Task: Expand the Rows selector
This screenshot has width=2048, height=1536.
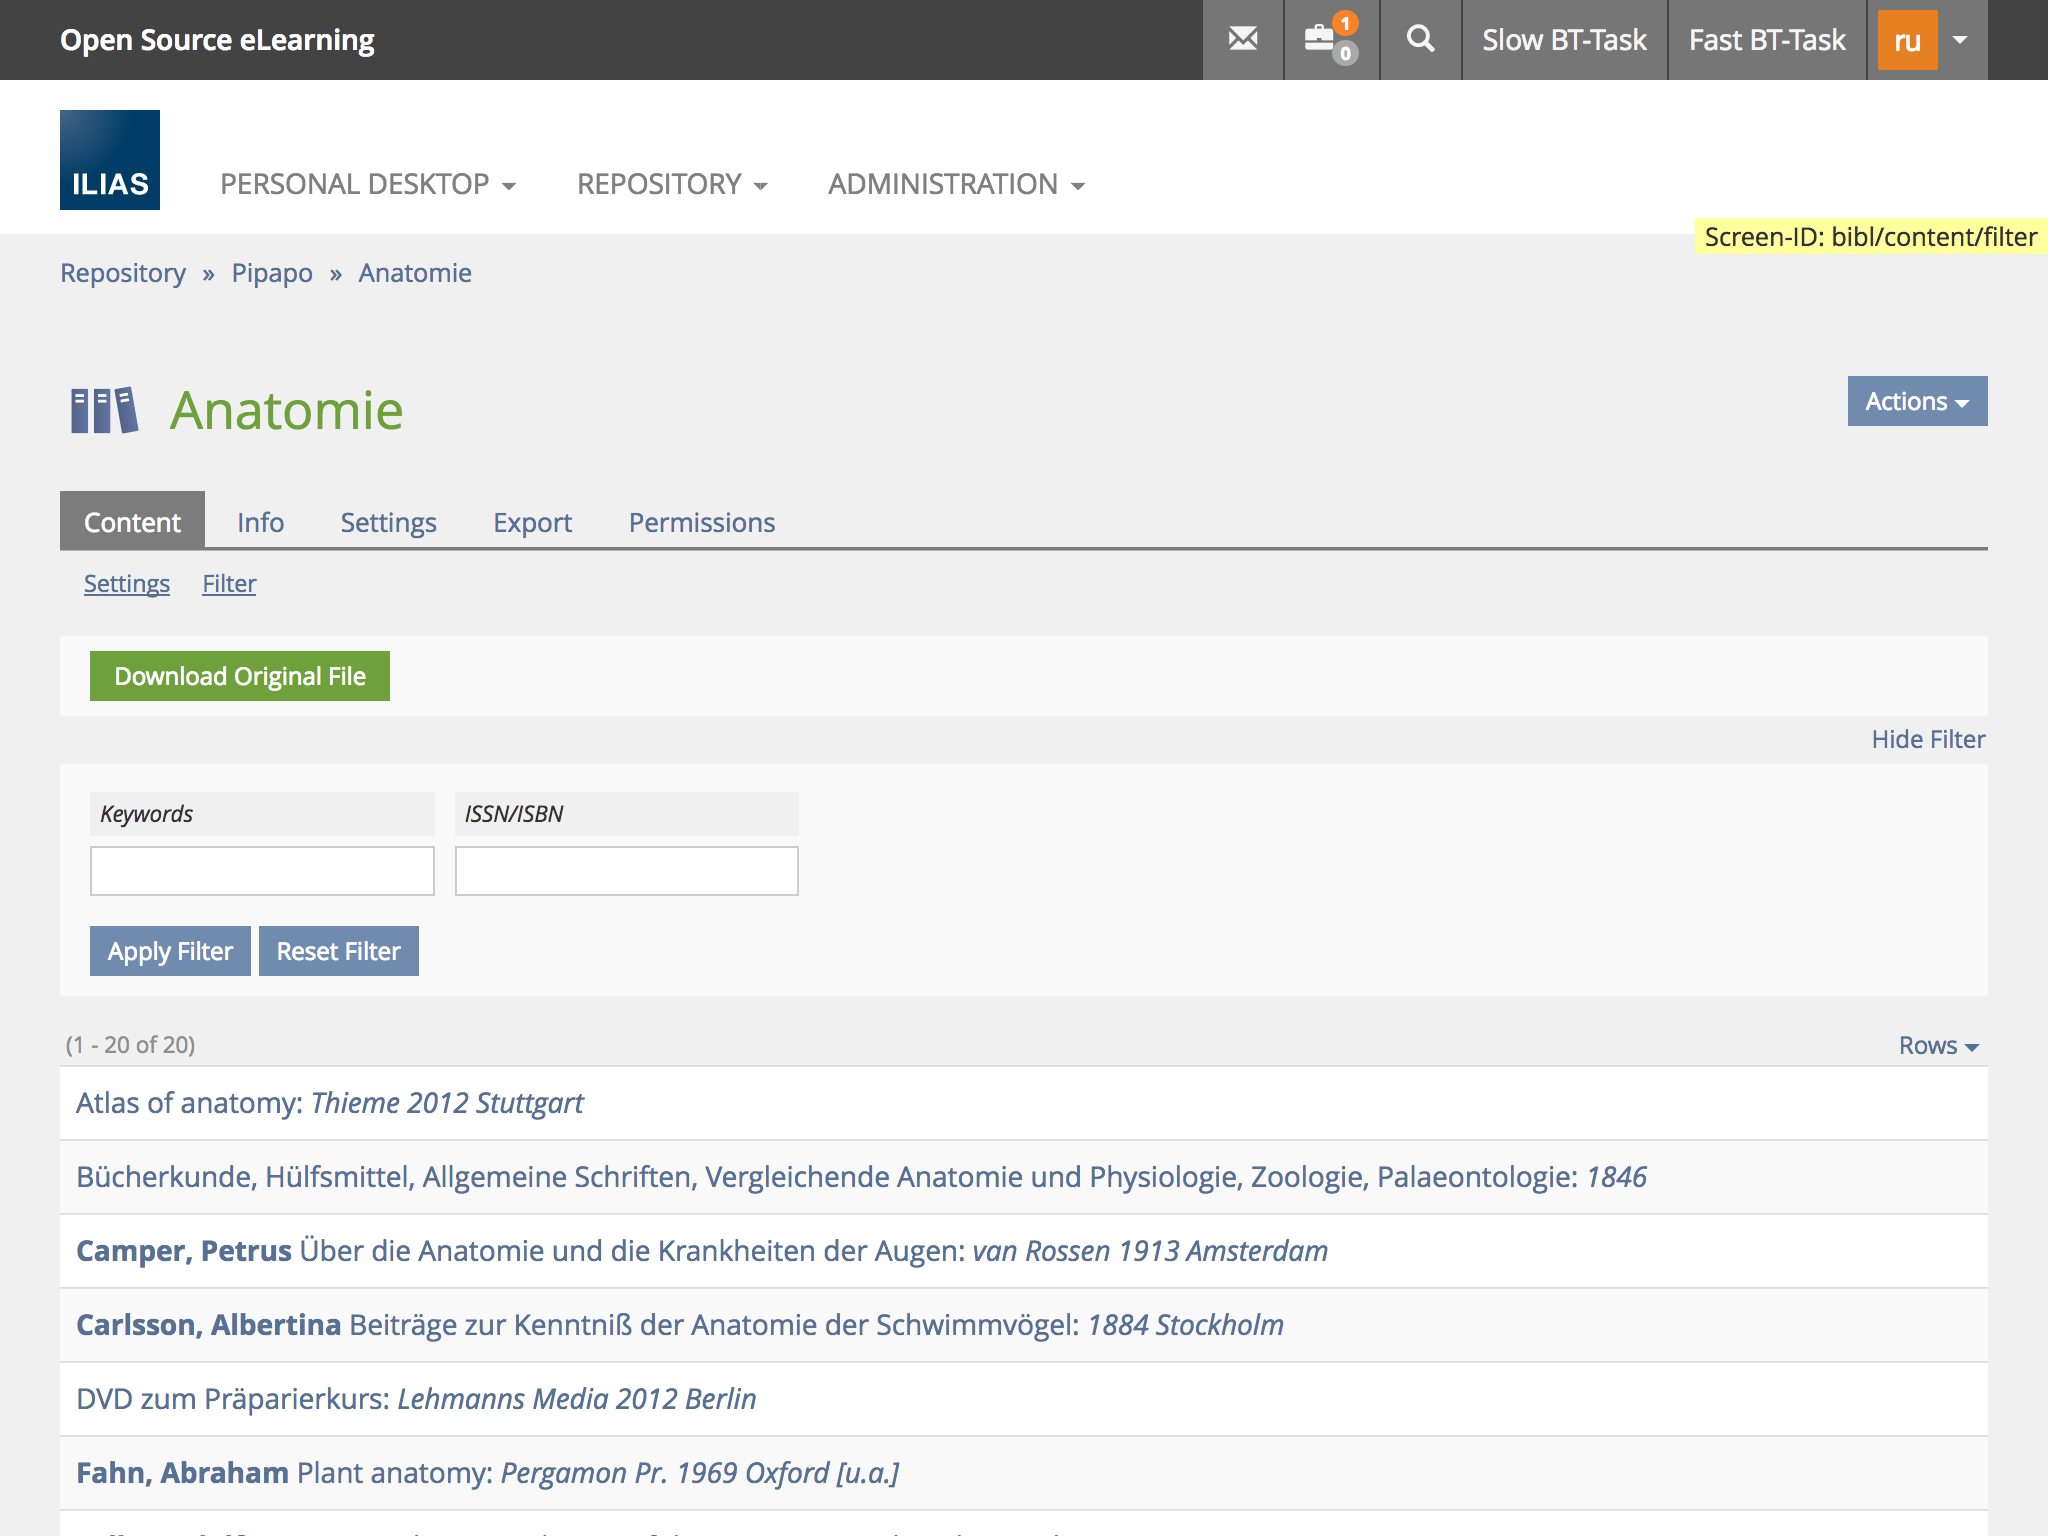Action: [1938, 1045]
